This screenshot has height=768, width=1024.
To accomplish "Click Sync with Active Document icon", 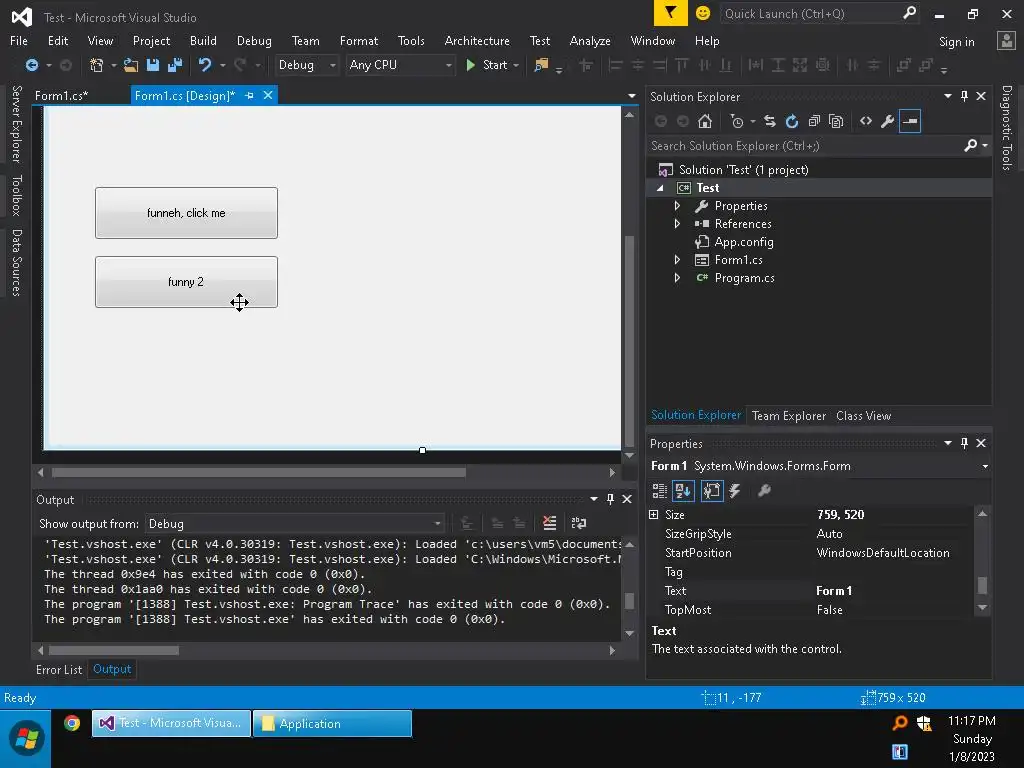I will 770,121.
